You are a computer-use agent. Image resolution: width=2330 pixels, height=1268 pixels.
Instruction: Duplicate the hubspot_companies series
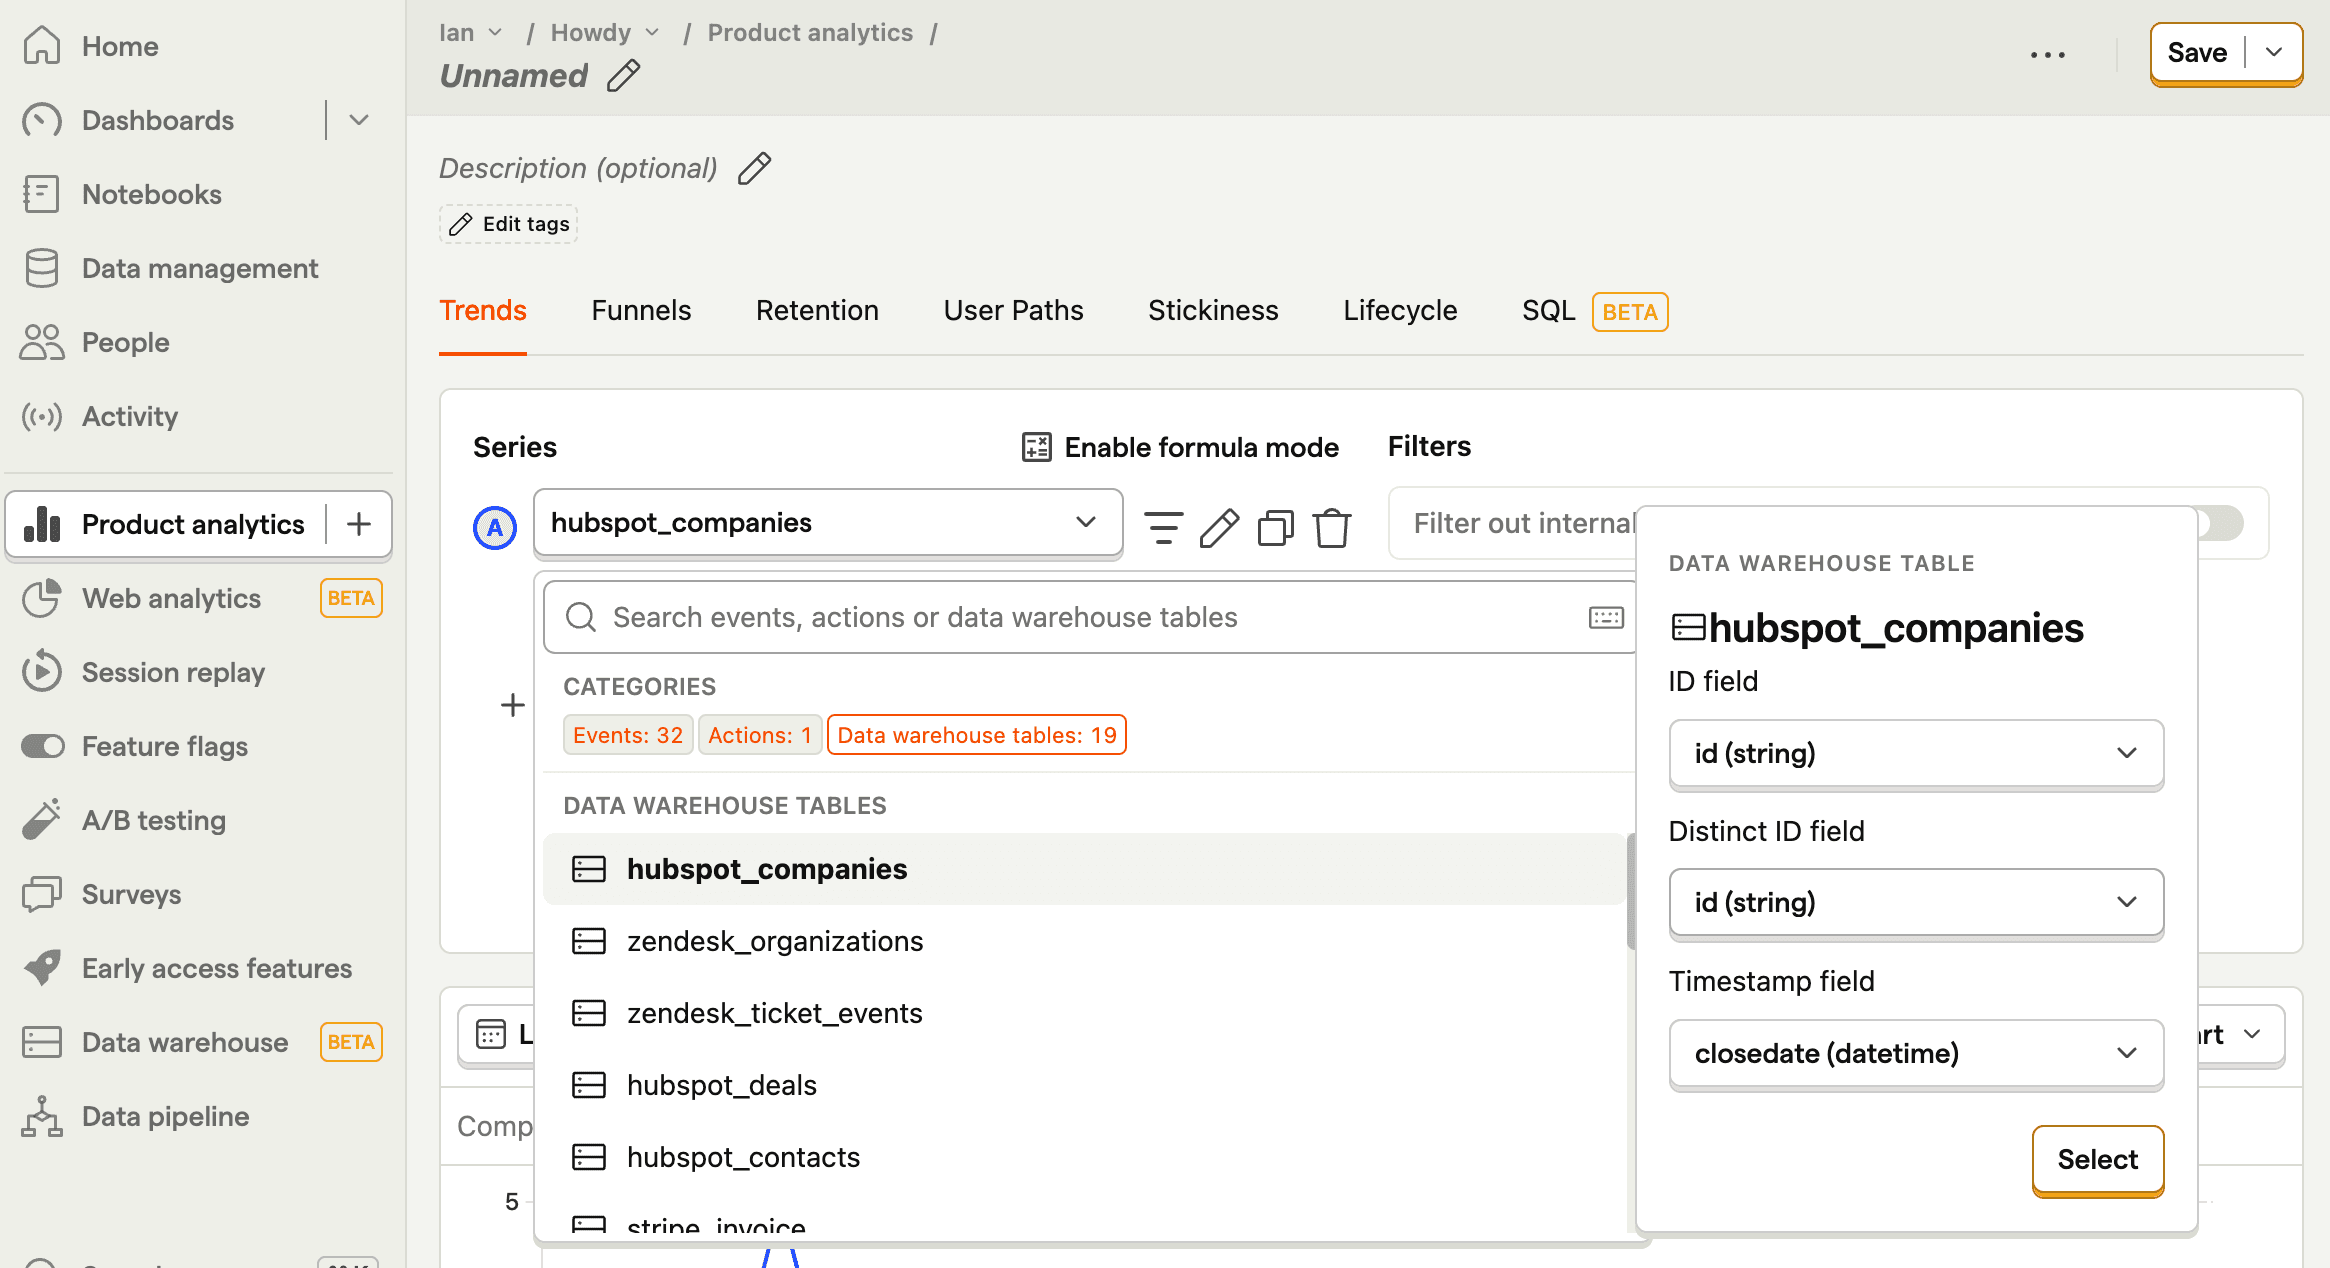tap(1275, 527)
